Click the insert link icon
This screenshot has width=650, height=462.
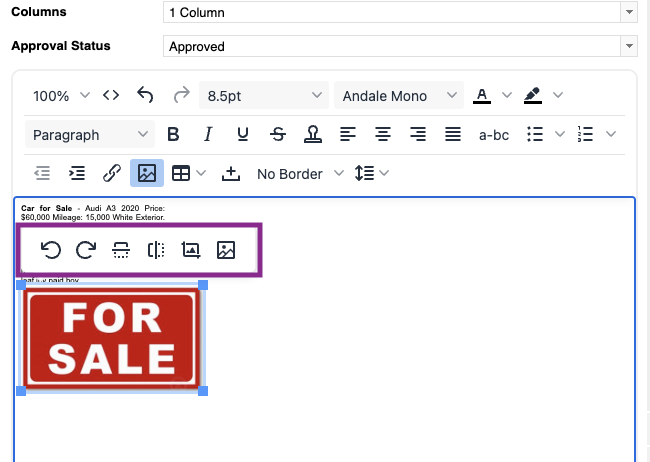click(112, 173)
